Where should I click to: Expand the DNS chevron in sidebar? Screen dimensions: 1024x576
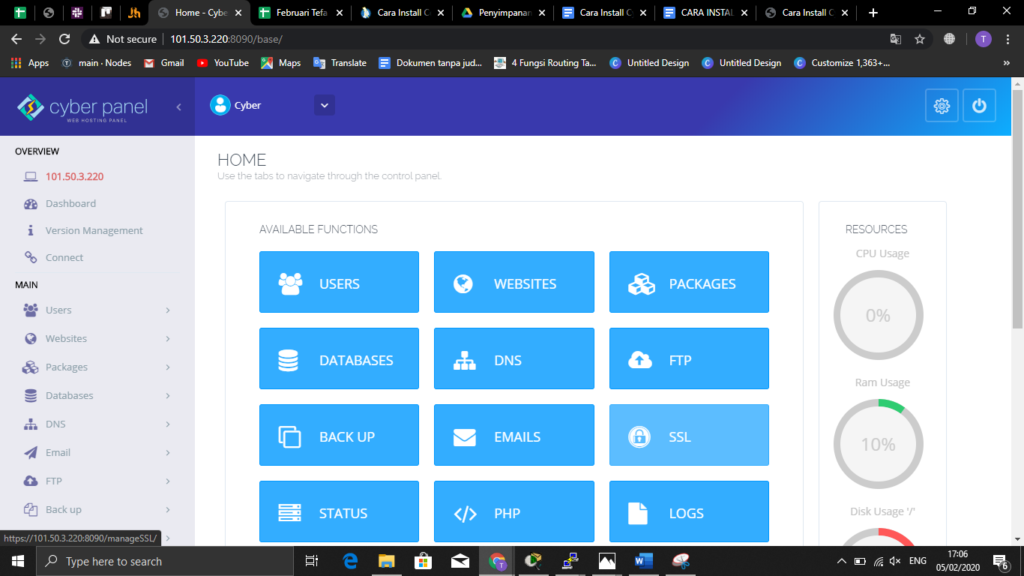pyautogui.click(x=168, y=424)
